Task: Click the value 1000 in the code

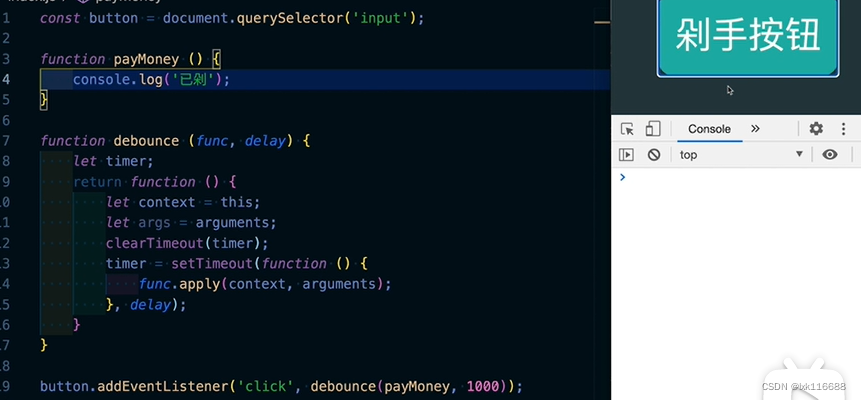Action: 483,387
